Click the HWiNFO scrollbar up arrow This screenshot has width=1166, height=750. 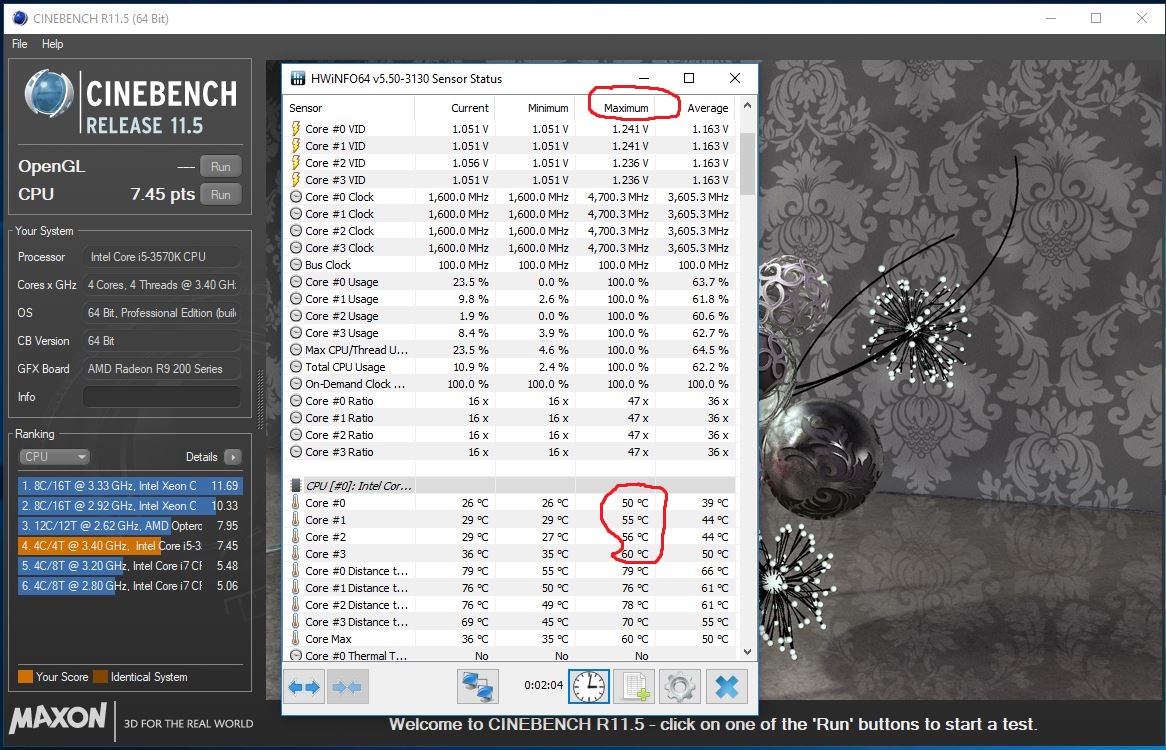coord(747,106)
